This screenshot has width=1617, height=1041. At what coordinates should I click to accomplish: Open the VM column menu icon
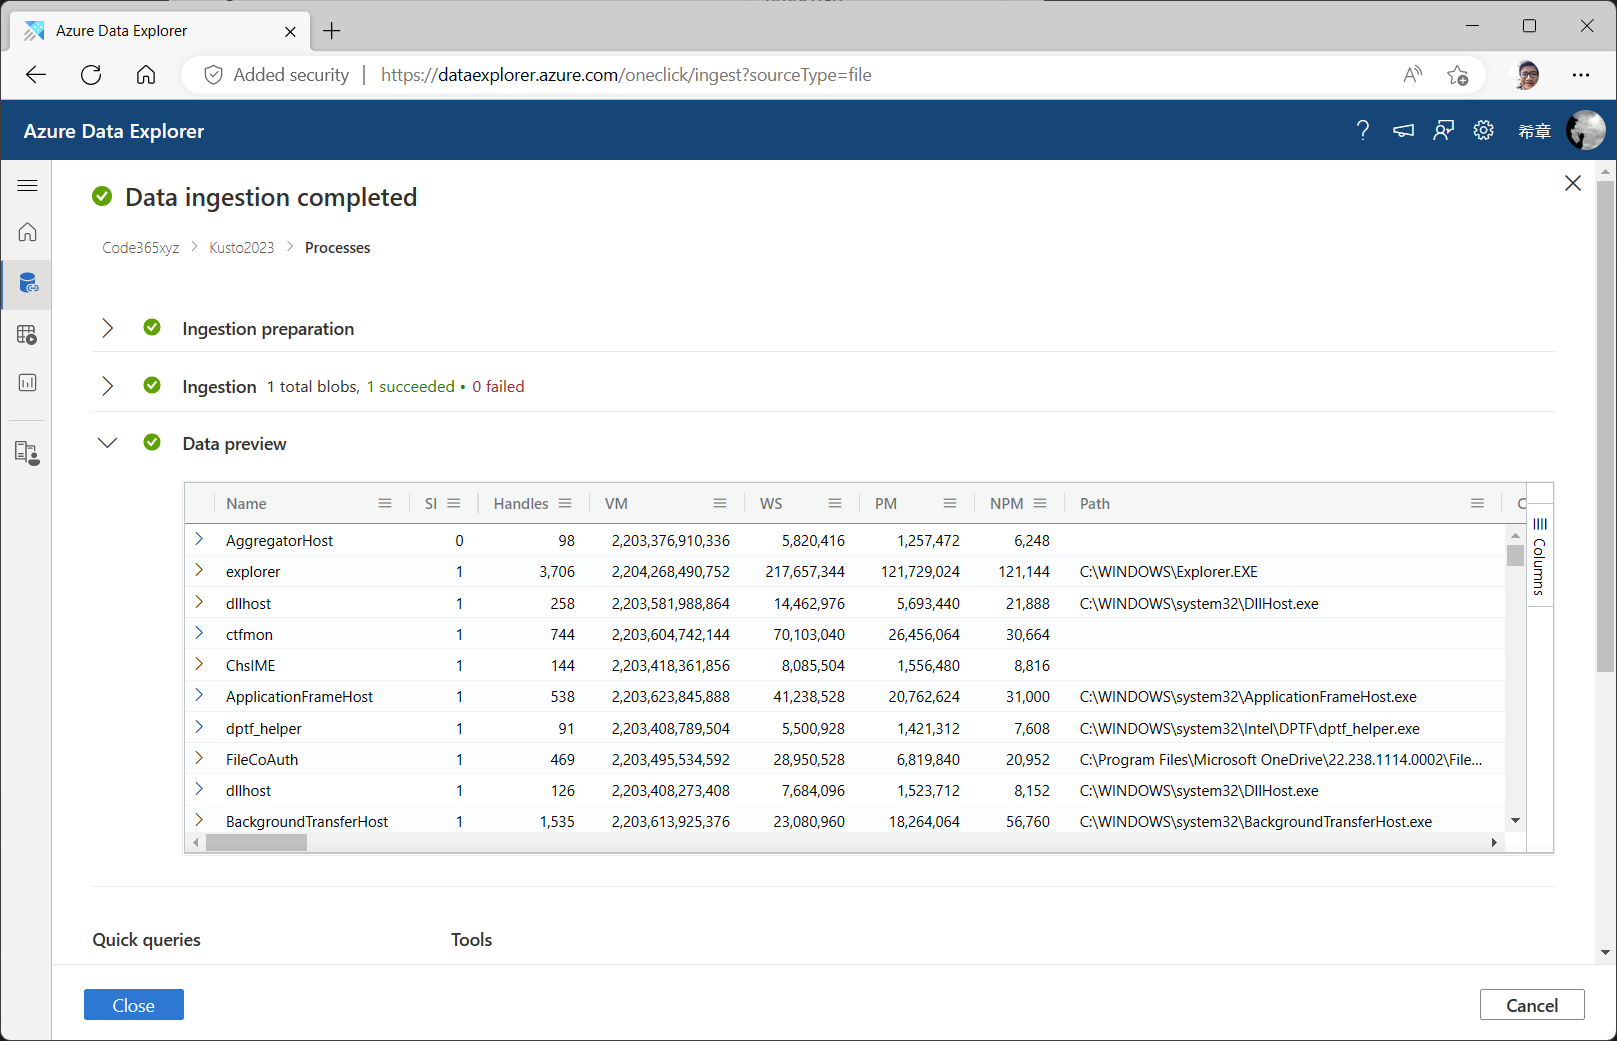pyautogui.click(x=720, y=503)
